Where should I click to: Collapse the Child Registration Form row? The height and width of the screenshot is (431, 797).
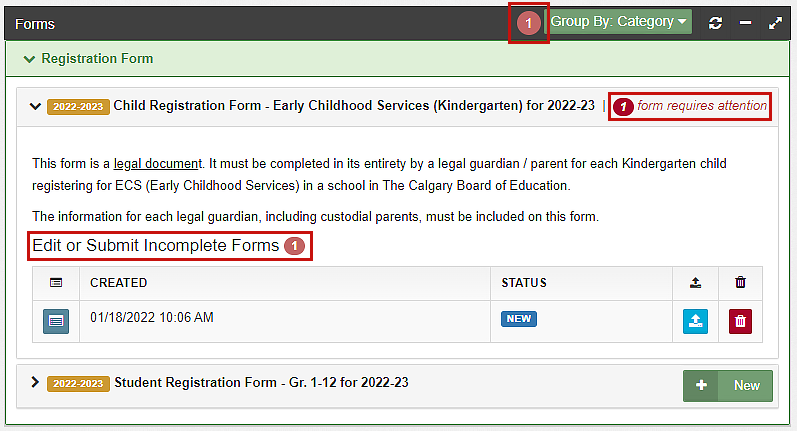(x=36, y=105)
